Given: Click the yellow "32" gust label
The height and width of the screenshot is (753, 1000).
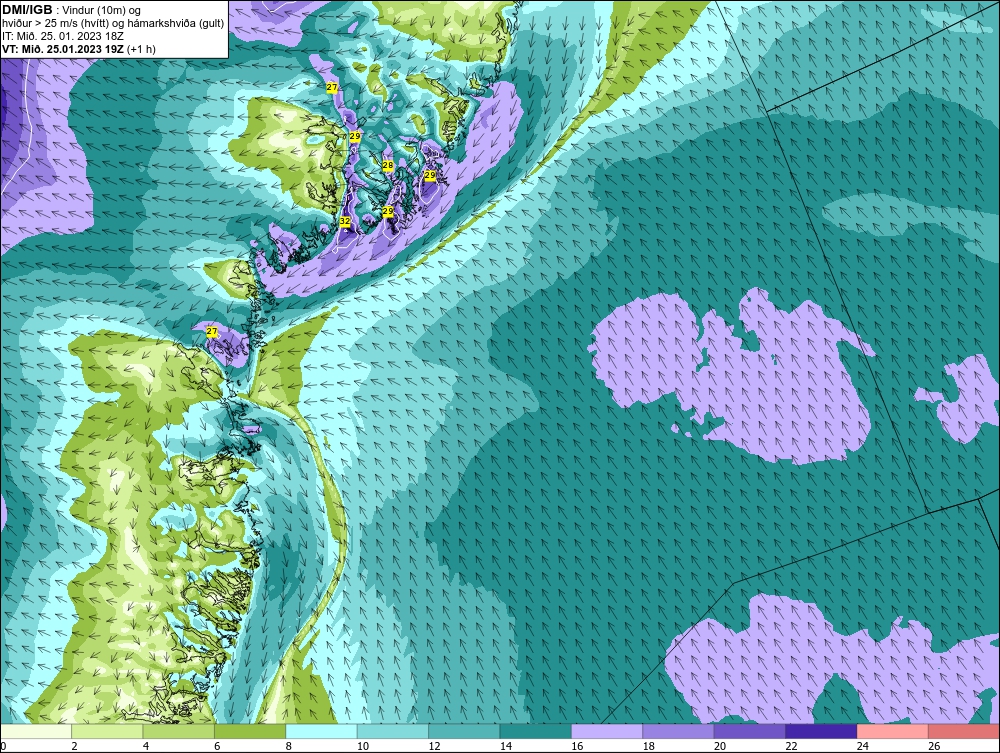Looking at the screenshot, I should (x=344, y=221).
